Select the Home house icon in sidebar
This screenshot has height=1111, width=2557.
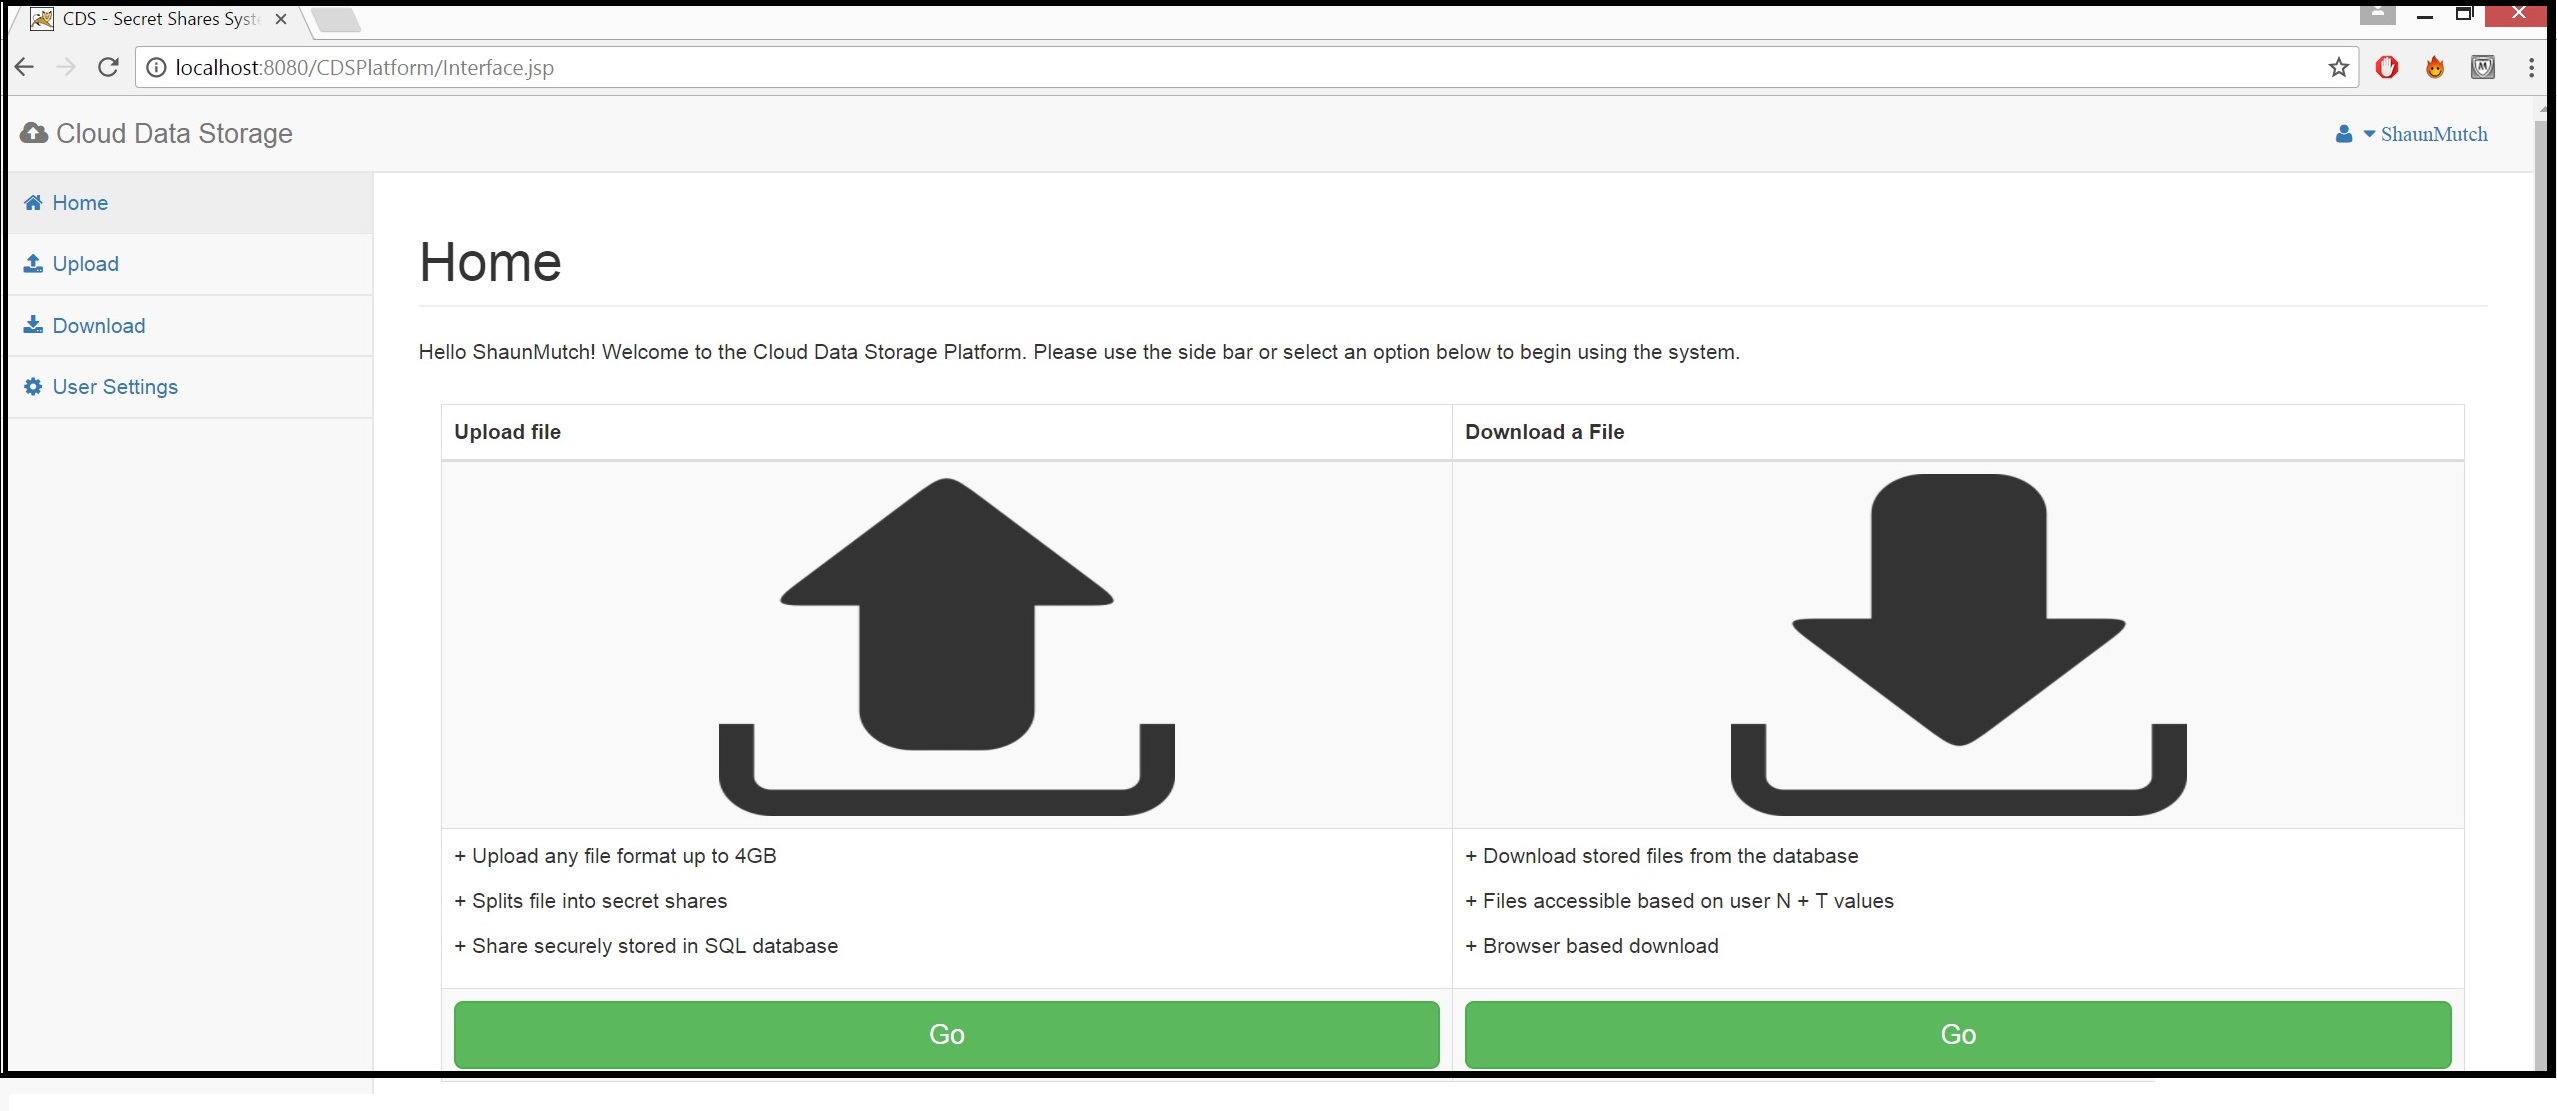(x=33, y=202)
